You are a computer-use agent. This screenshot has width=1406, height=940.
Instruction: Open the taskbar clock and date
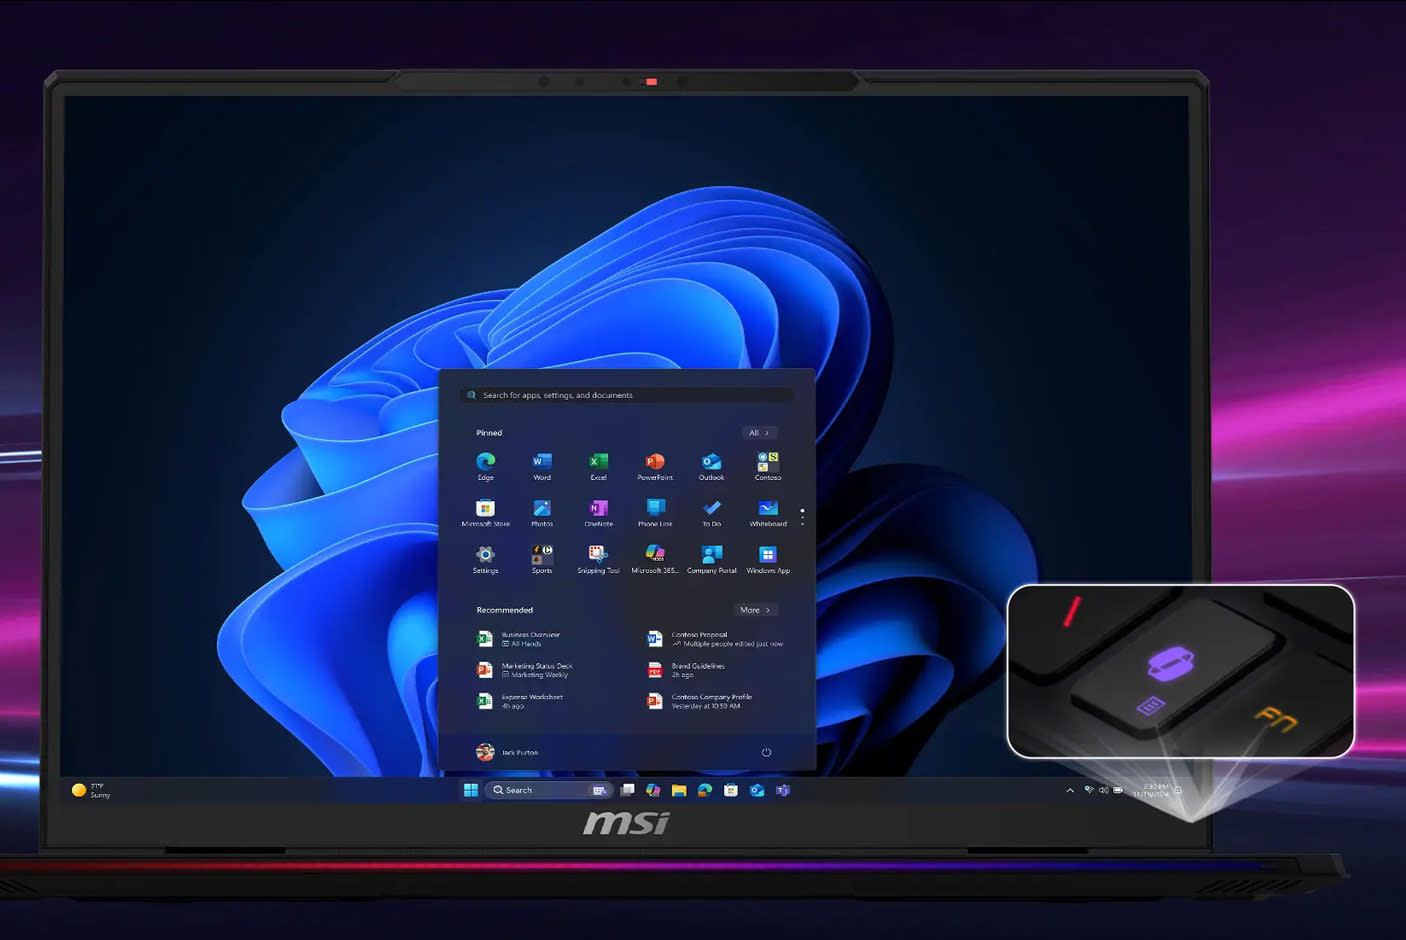click(1150, 790)
